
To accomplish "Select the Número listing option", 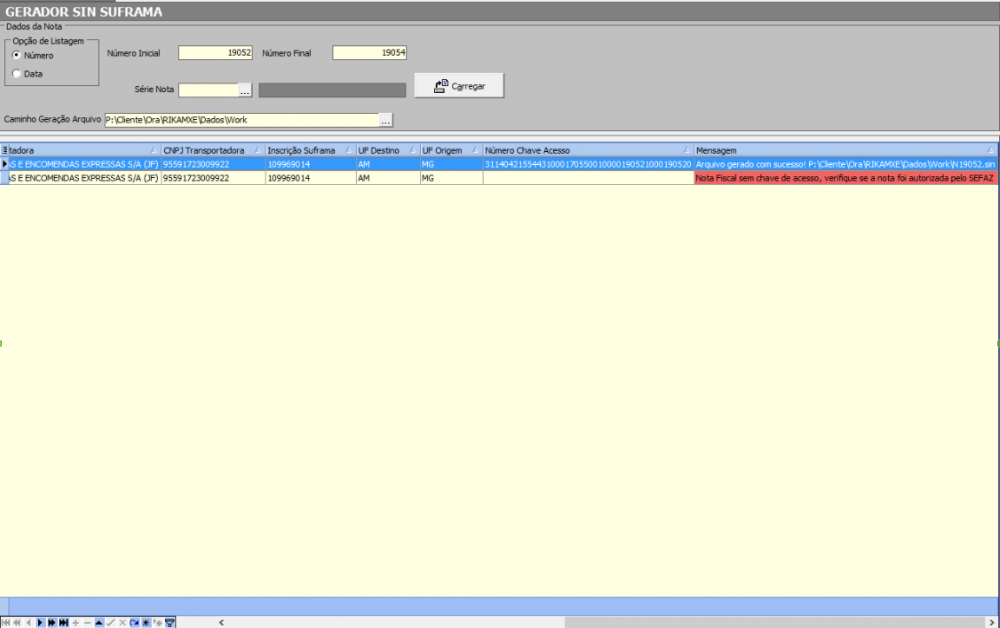I will coord(16,55).
